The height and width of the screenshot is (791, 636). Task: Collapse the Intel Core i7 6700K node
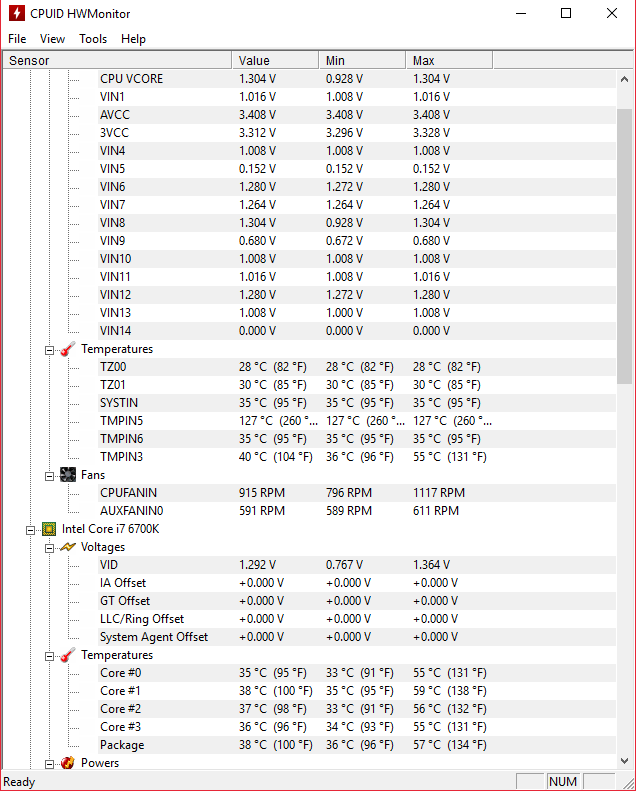30,530
